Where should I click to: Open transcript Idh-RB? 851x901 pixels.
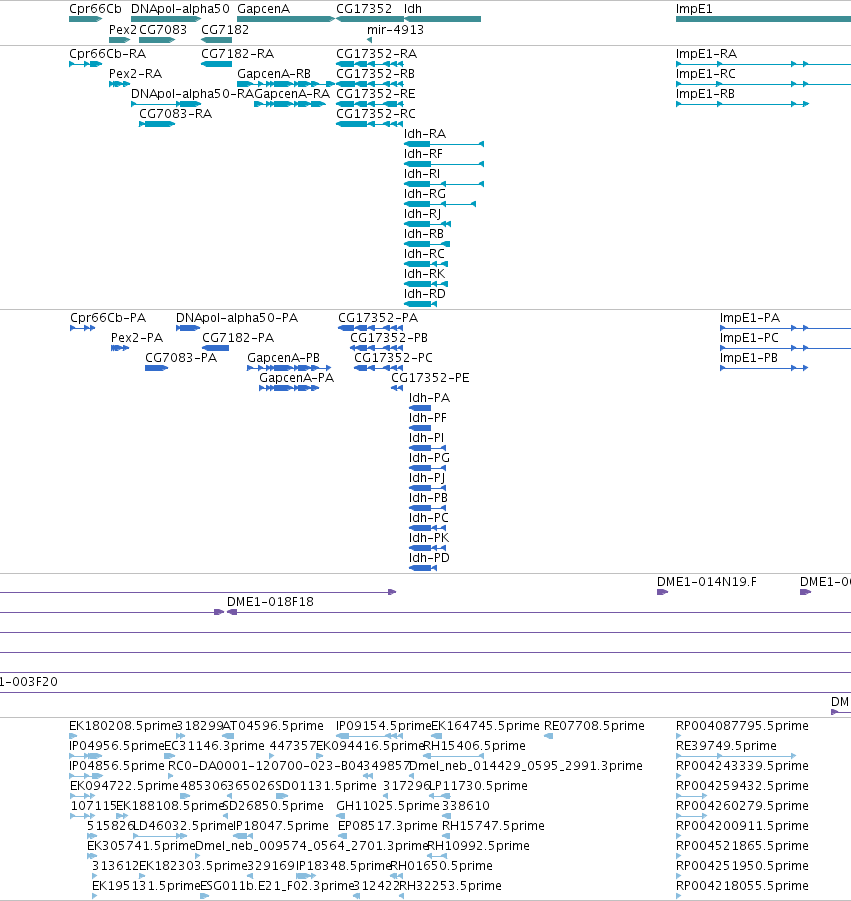[x=423, y=234]
